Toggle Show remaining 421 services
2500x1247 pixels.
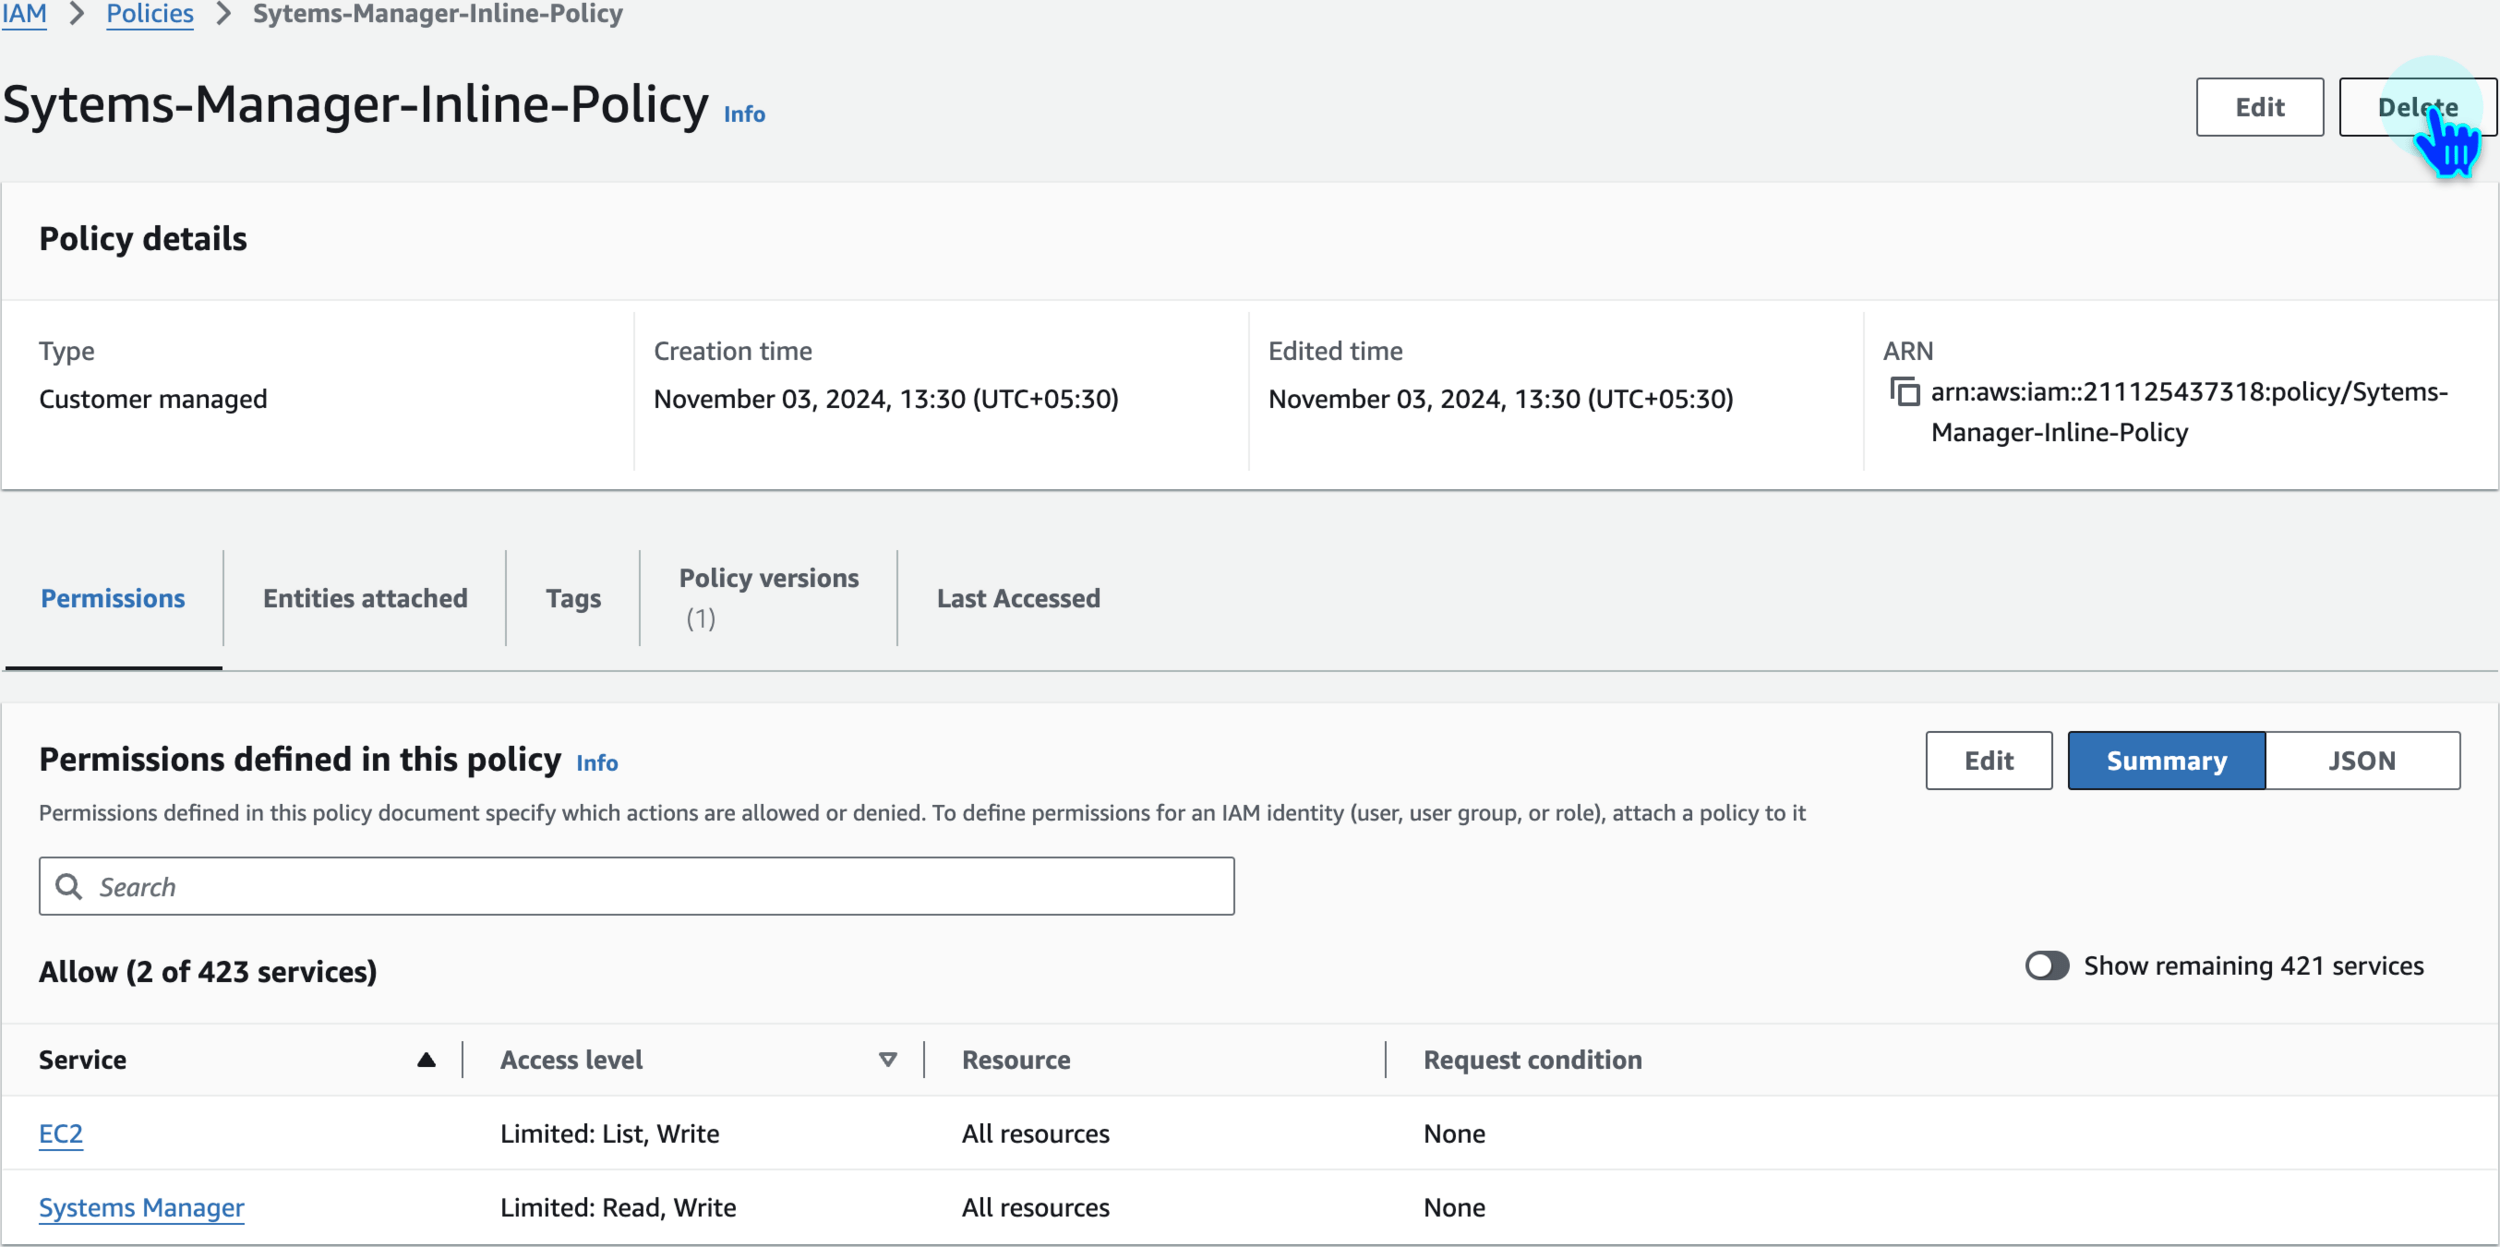2046,966
